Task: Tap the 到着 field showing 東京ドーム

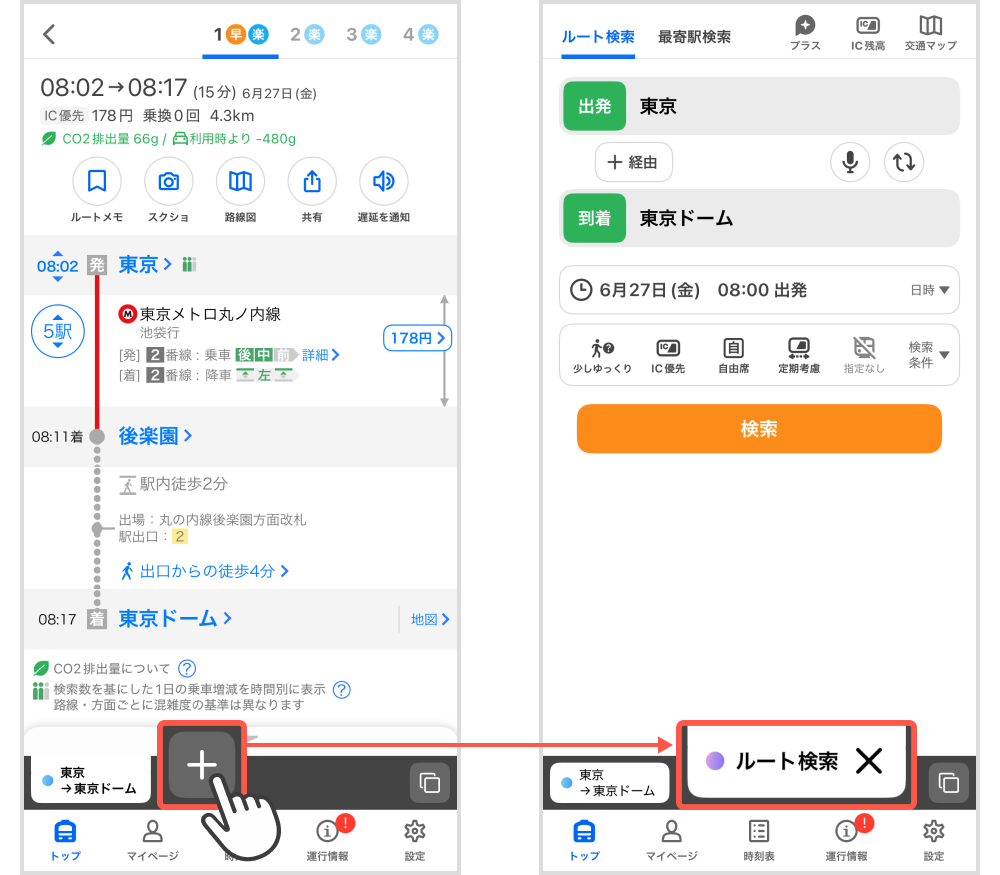Action: tap(759, 218)
